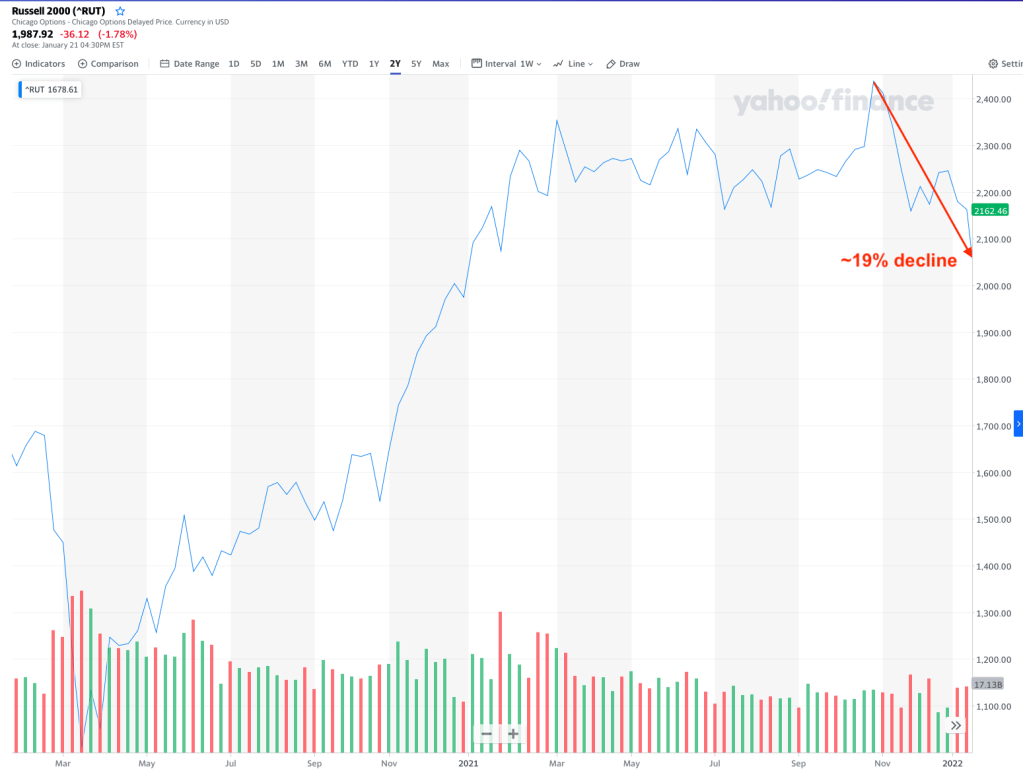
Task: Add Russell 2000 to watchlist star
Action: pyautogui.click(x=120, y=11)
